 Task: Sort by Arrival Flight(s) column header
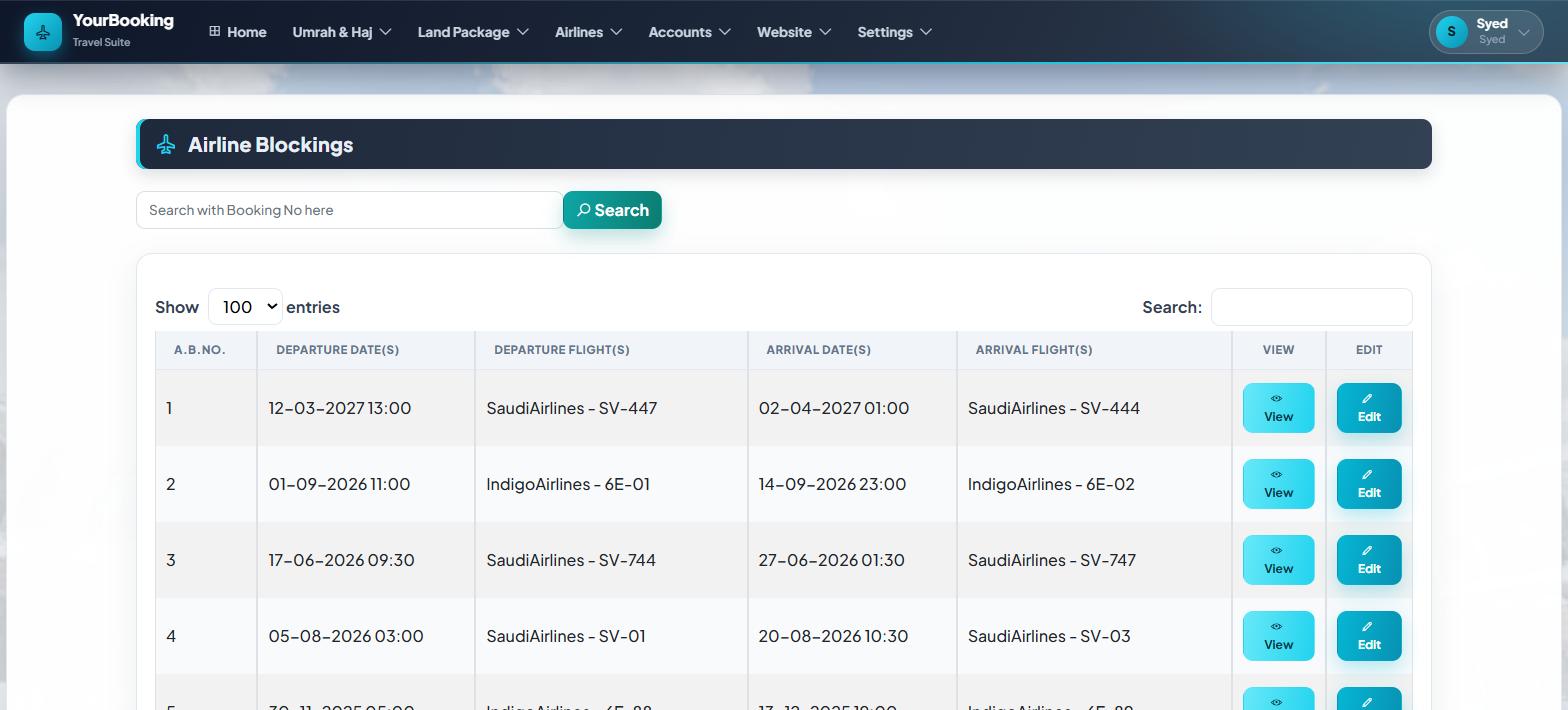tap(1094, 350)
